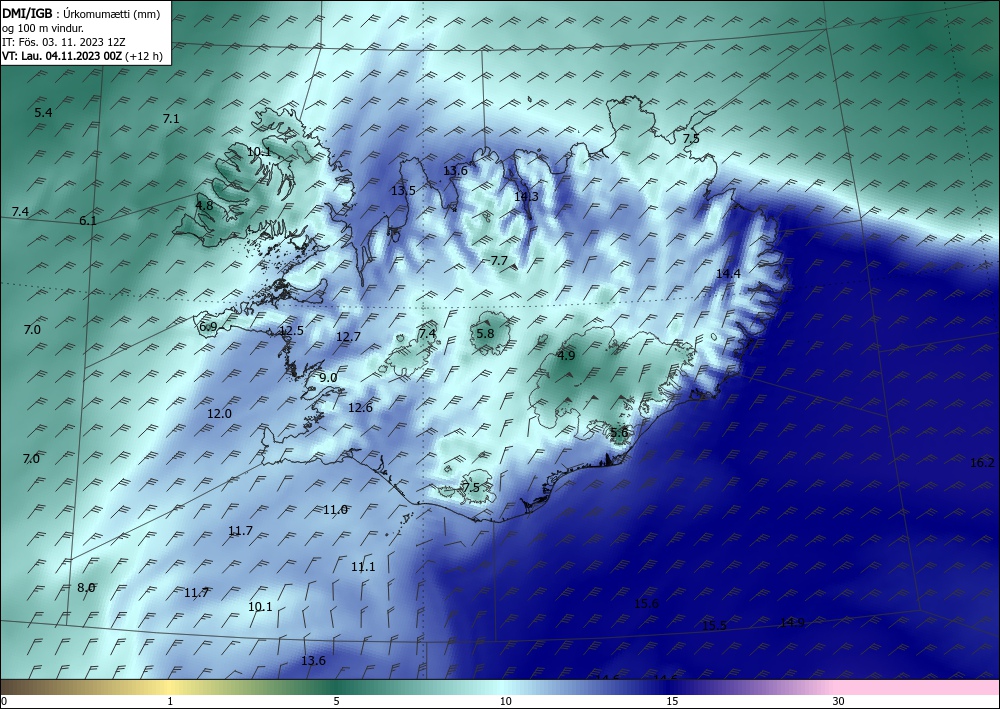The image size is (1000, 709).
Task: Click the 11.1 map value
Action: tap(363, 567)
